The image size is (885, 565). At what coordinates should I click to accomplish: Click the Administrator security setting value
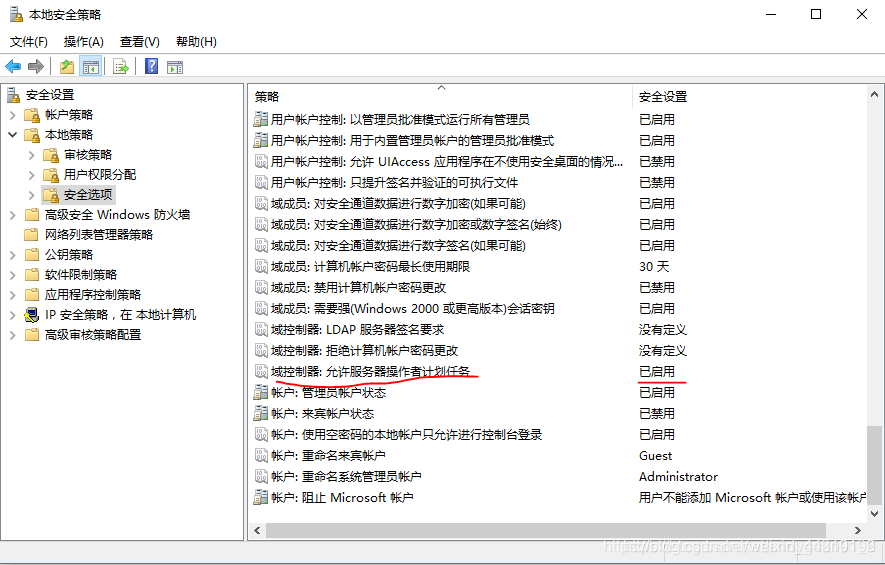678,476
